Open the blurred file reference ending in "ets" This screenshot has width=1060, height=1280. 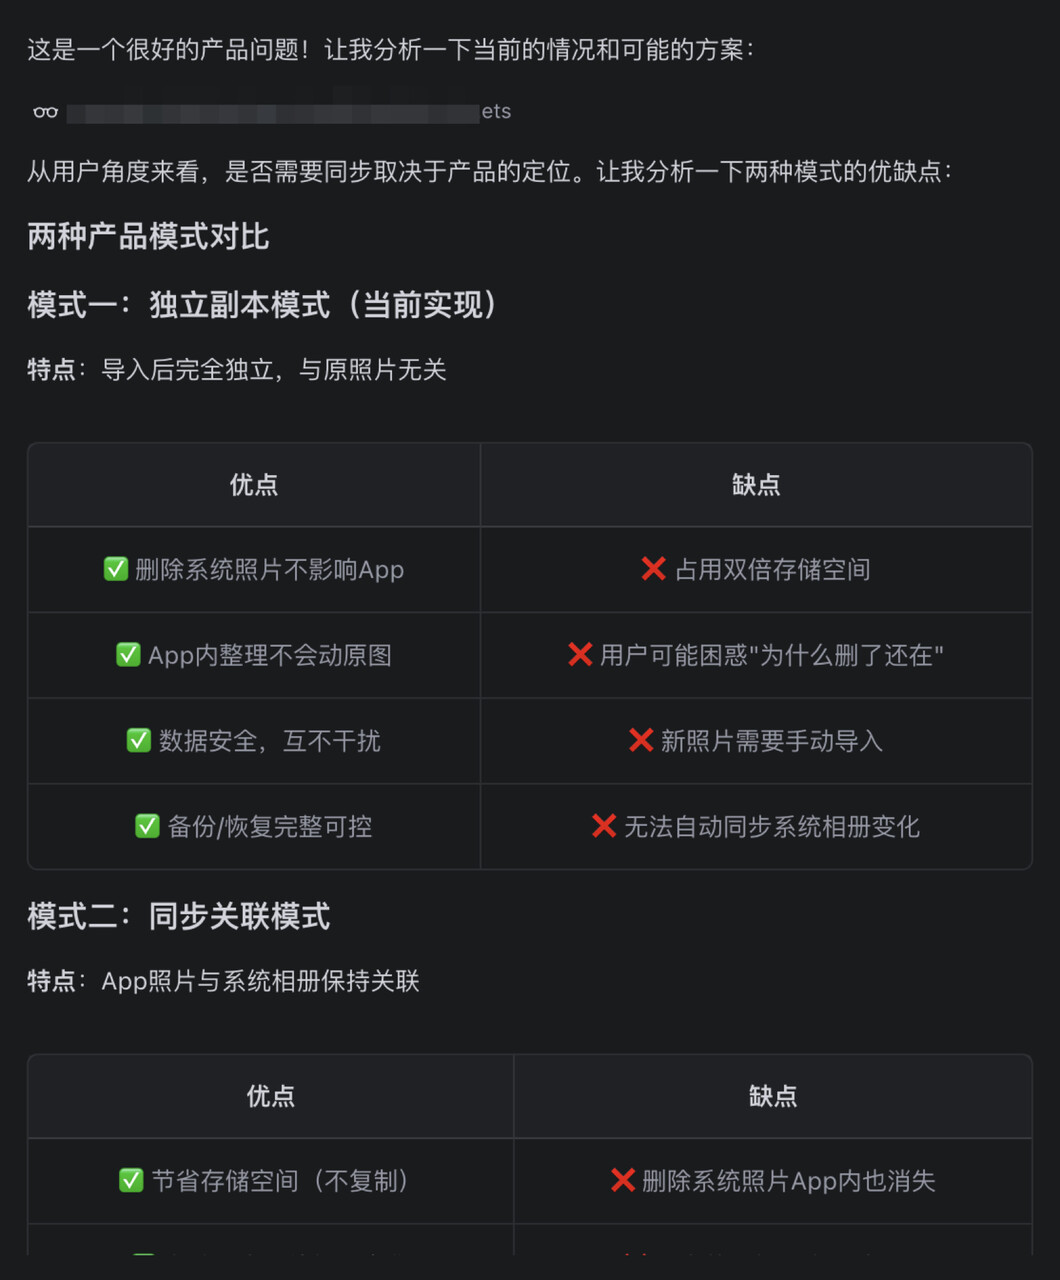tap(288, 112)
